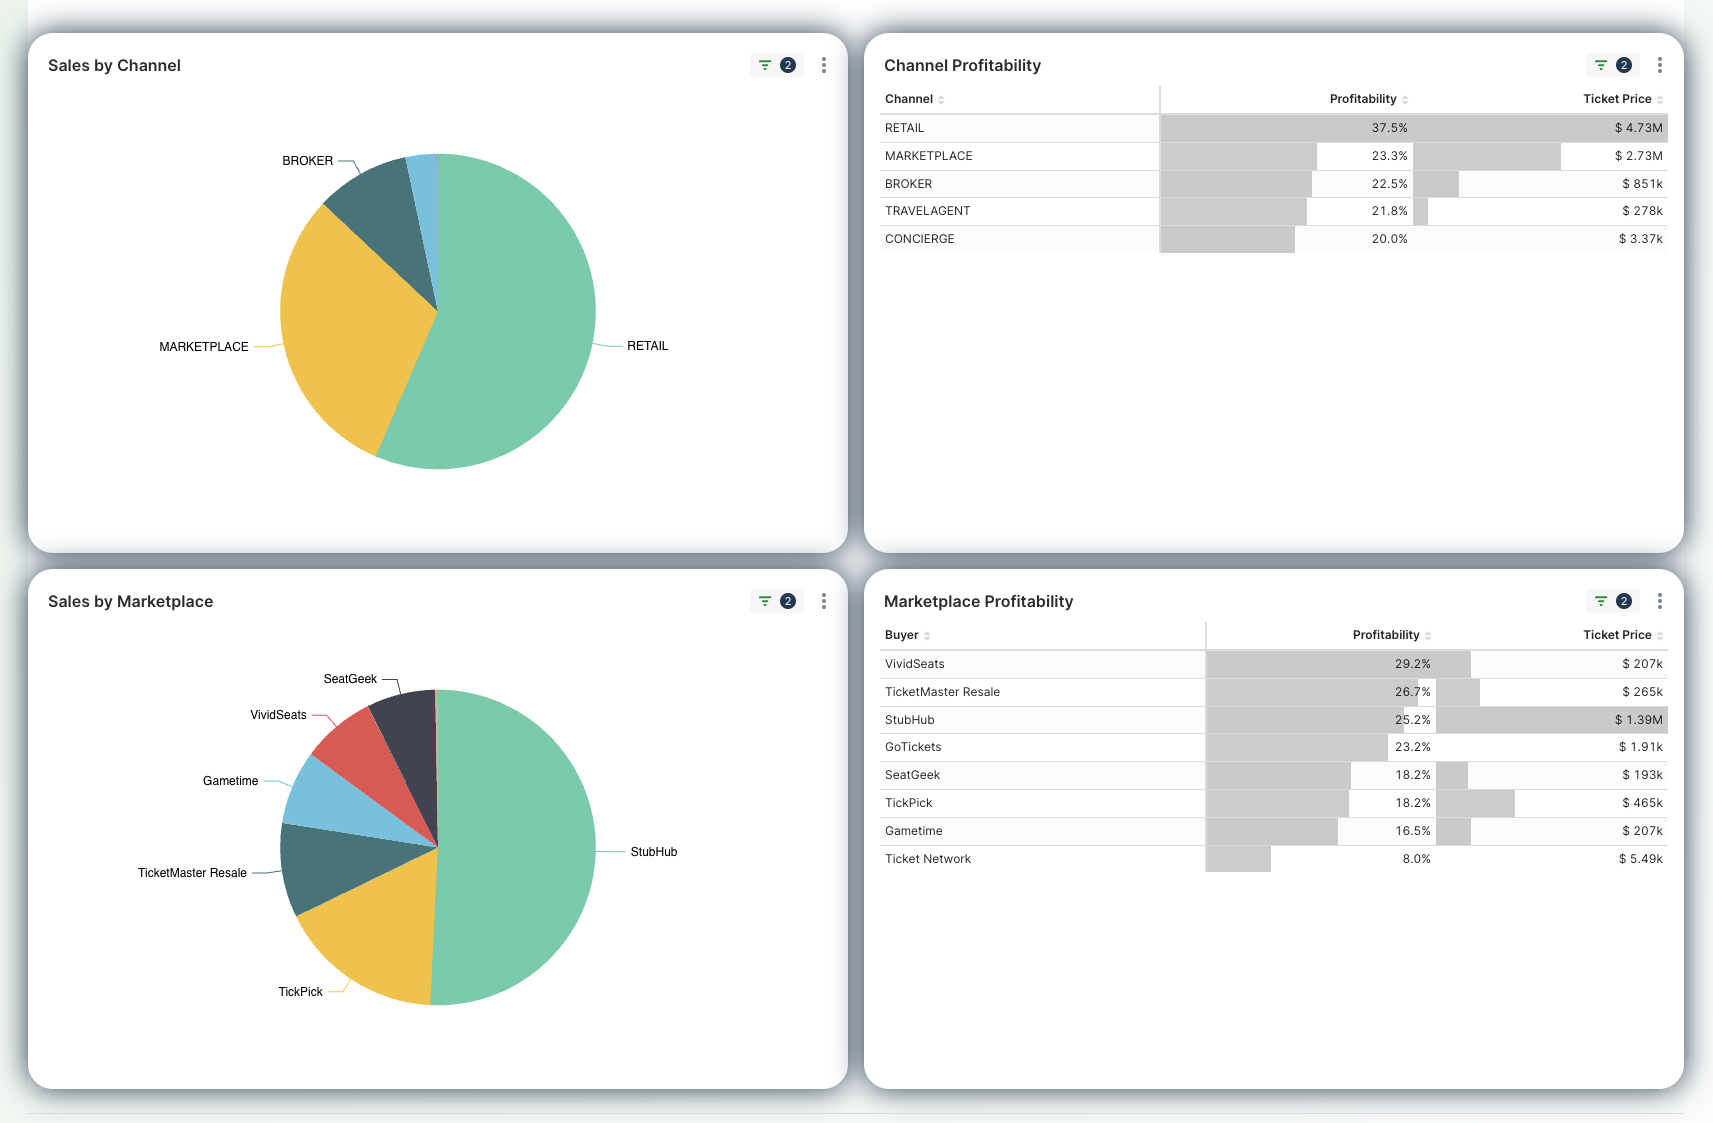The height and width of the screenshot is (1123, 1713).
Task: Open more options for Channel Profitability
Action: 1659,65
